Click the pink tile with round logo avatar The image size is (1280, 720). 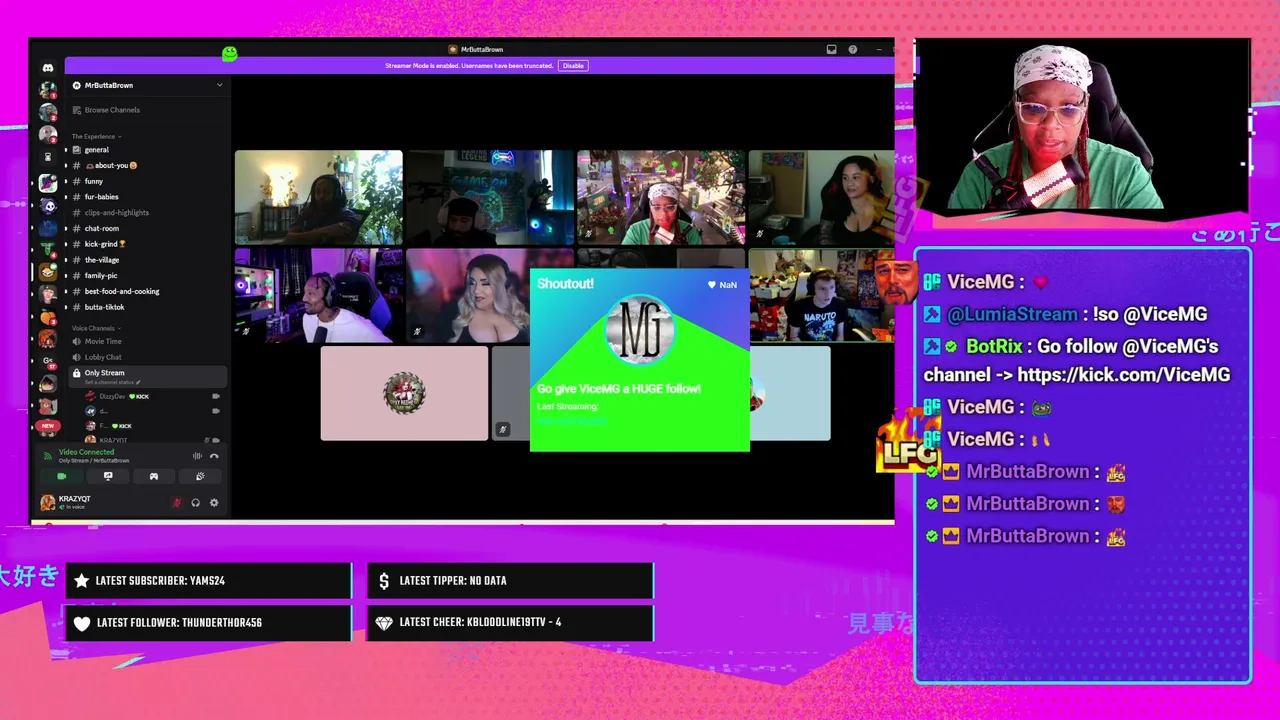click(404, 394)
